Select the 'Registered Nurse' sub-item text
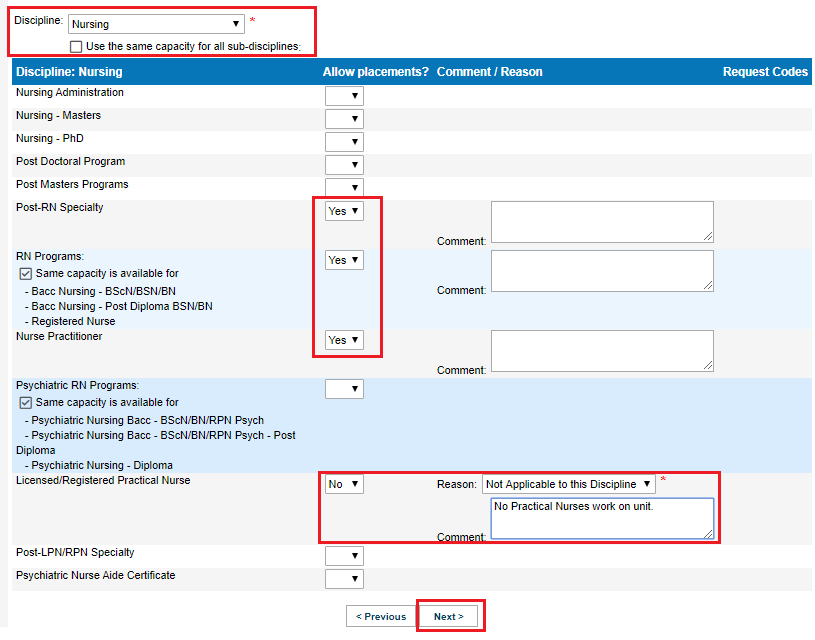The width and height of the screenshot is (815, 640). [73, 321]
